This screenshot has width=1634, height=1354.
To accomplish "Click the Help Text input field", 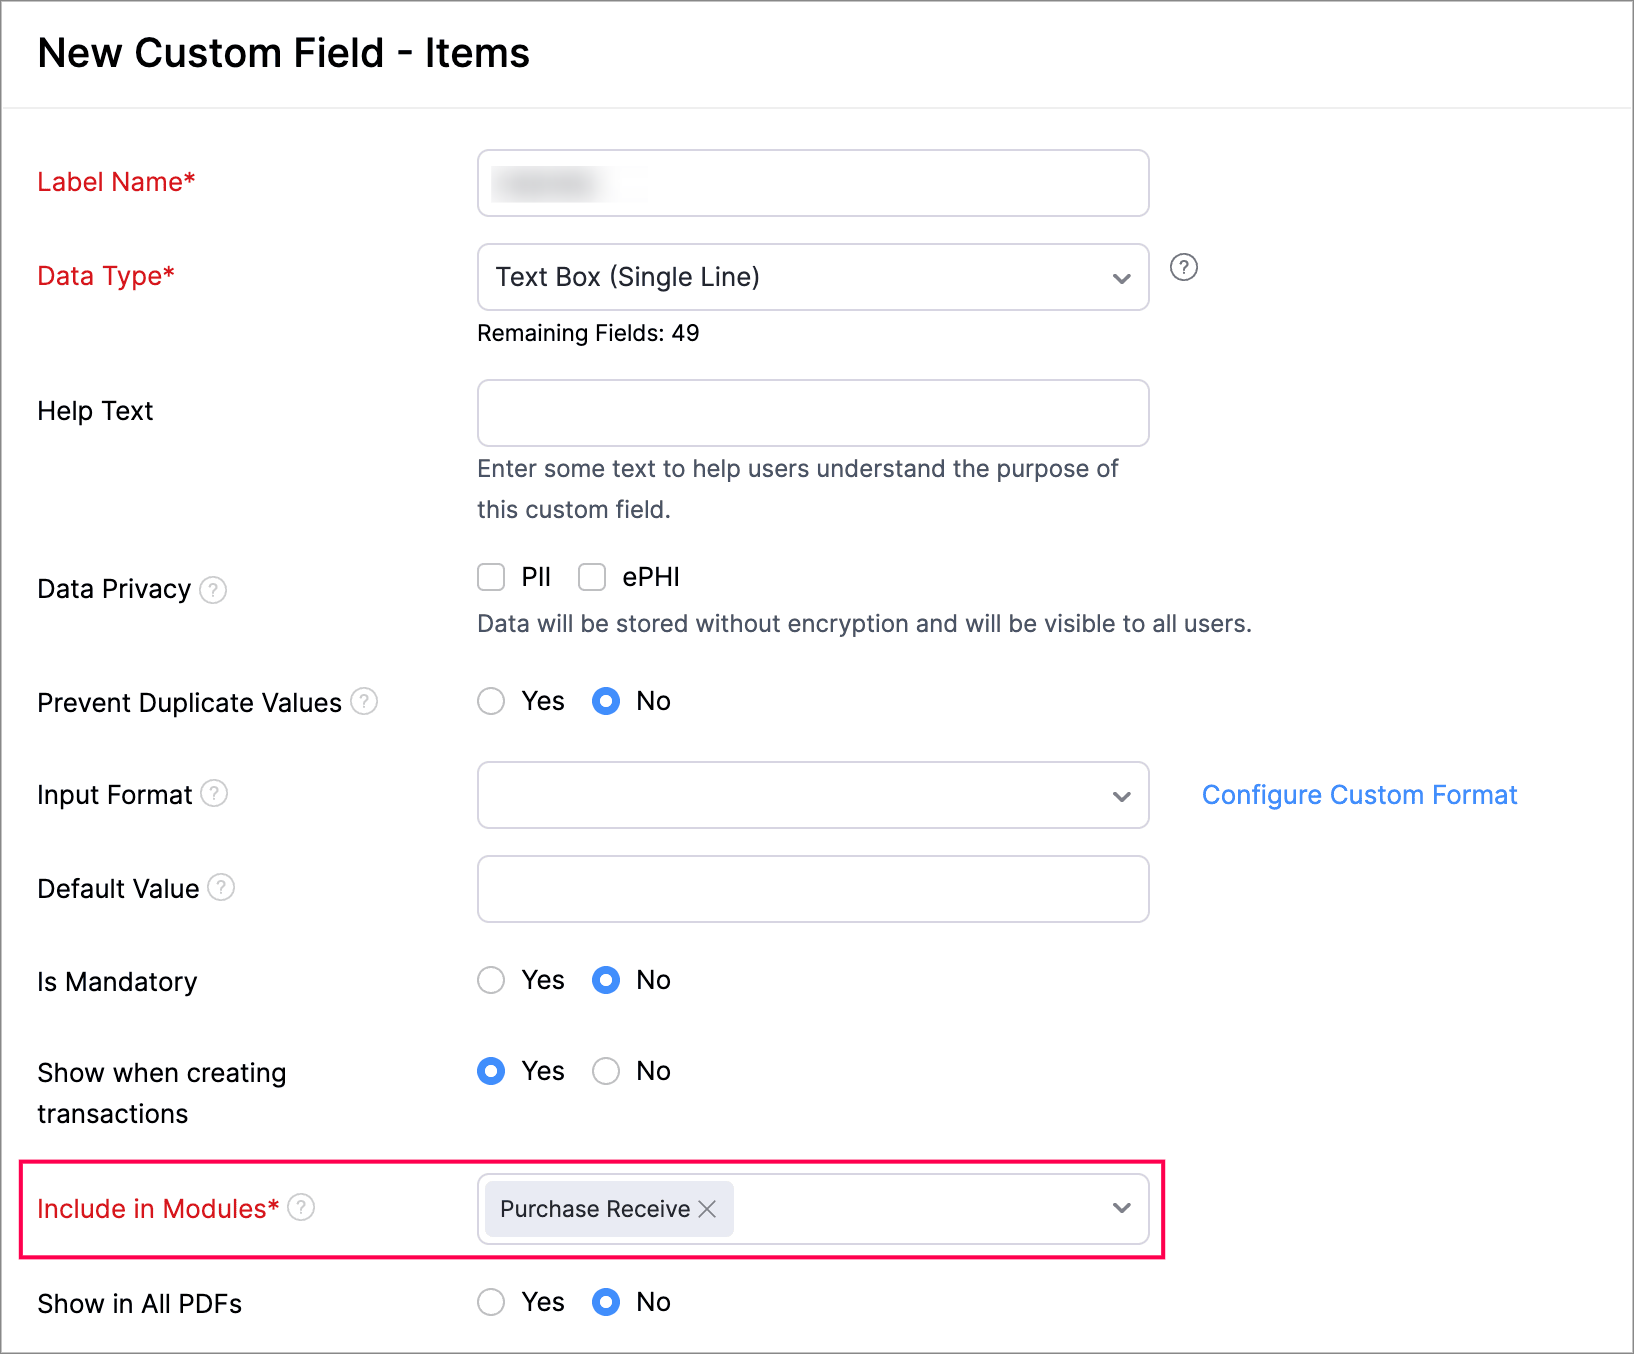I will click(812, 413).
